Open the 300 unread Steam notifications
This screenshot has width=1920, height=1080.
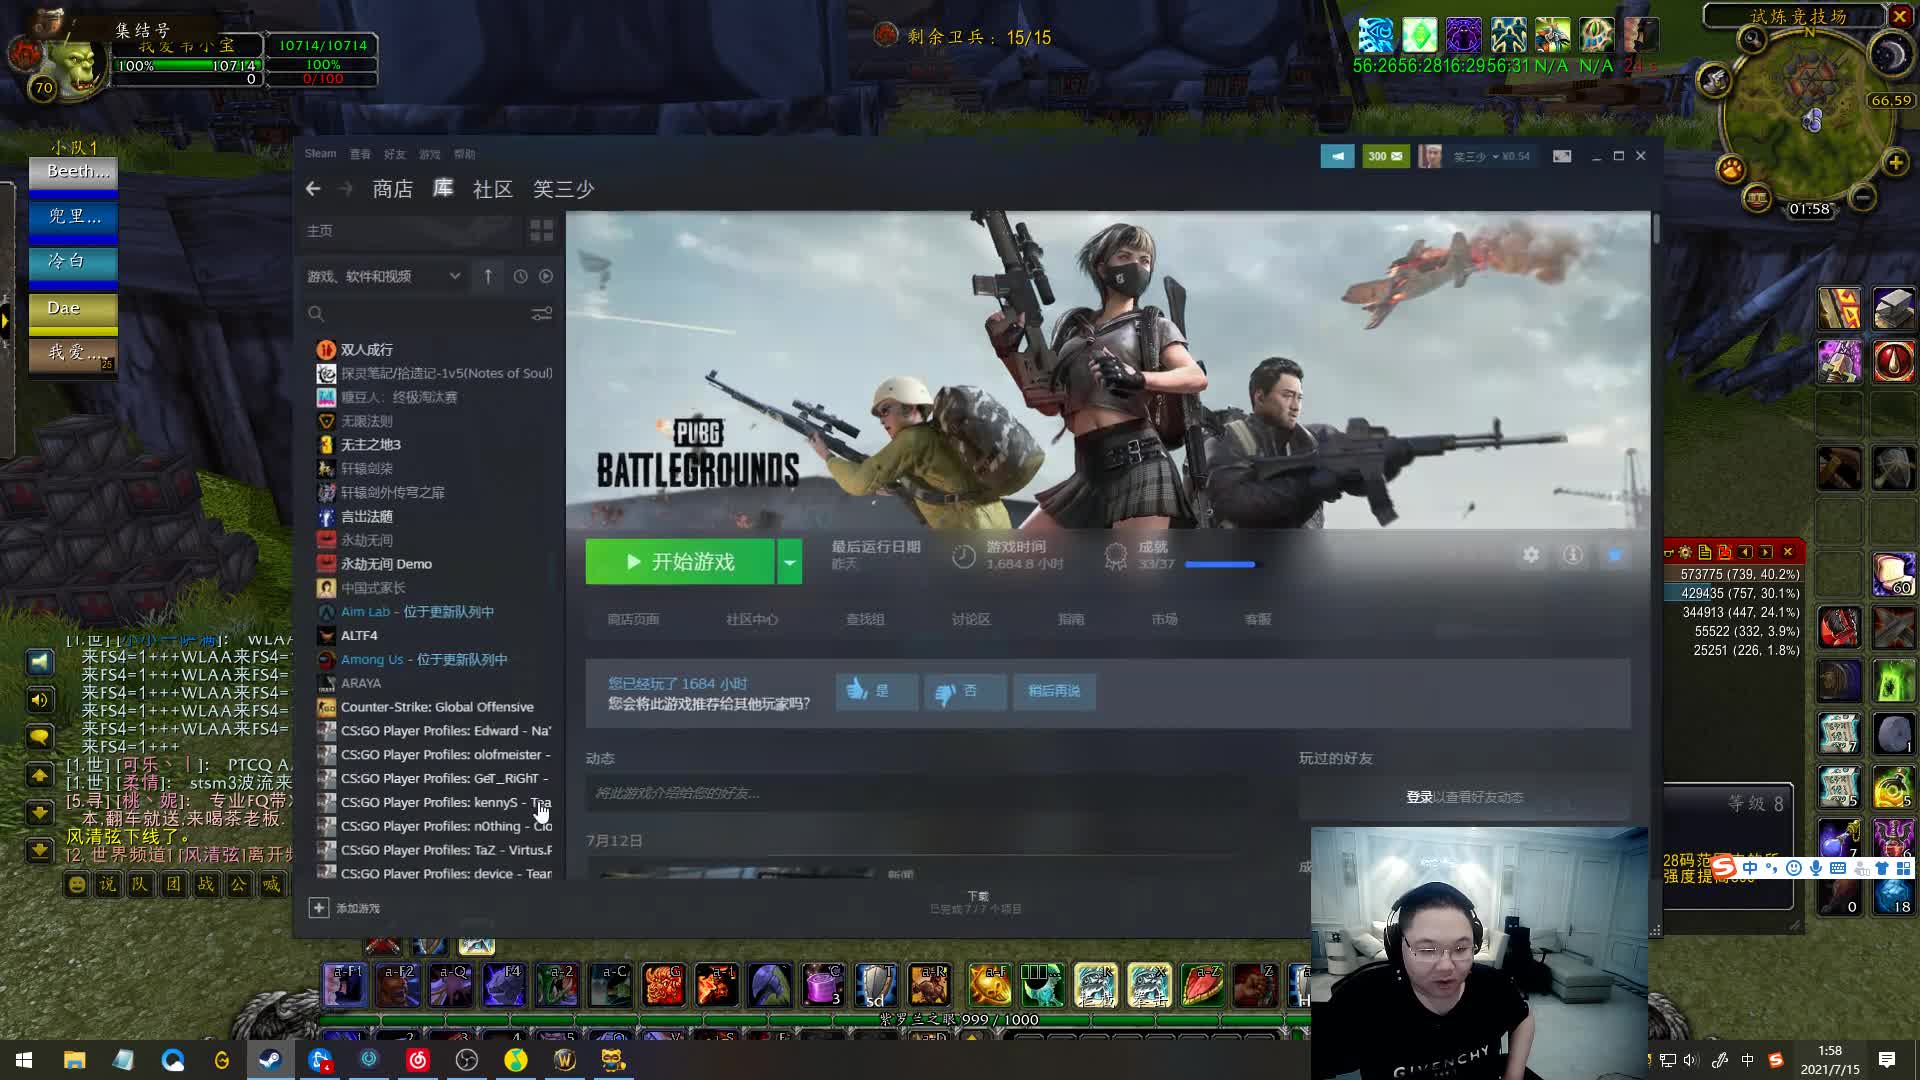click(1385, 156)
